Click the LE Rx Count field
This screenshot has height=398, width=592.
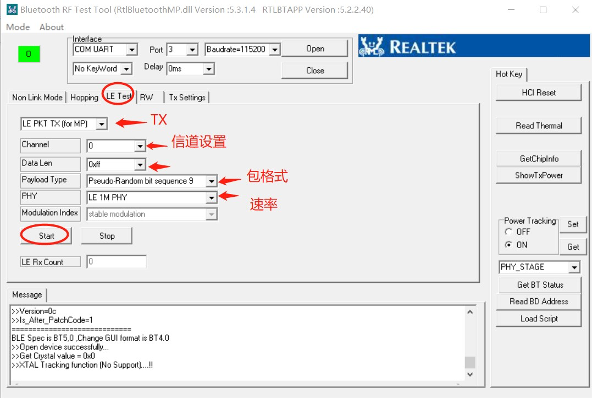pos(116,262)
